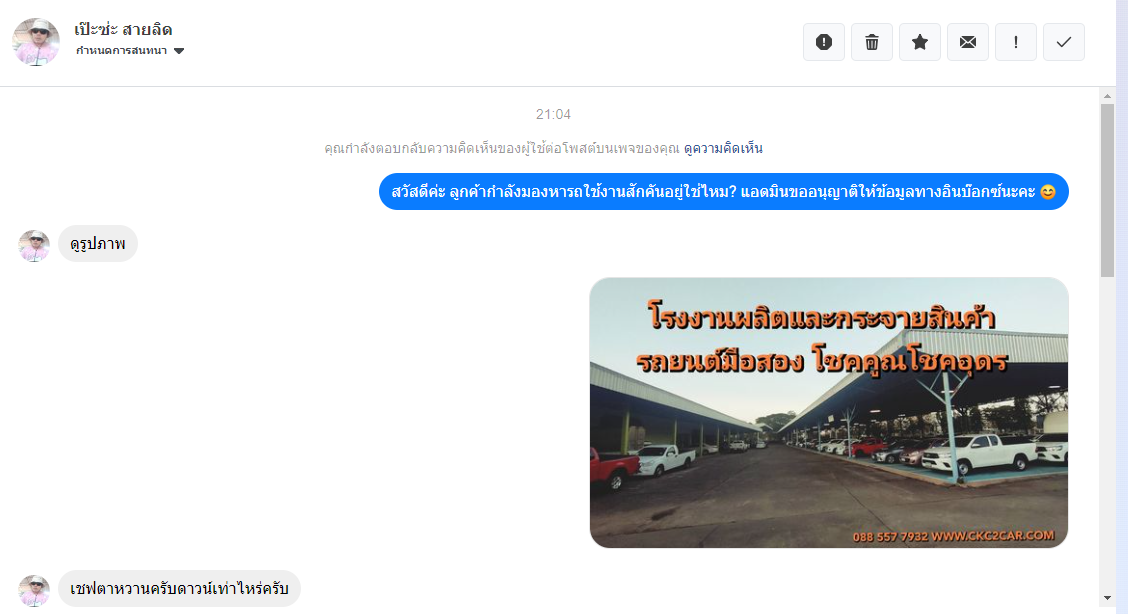Screen dimensions: 1128x614
Task: Star this conversation as follow-up
Action: (x=920, y=42)
